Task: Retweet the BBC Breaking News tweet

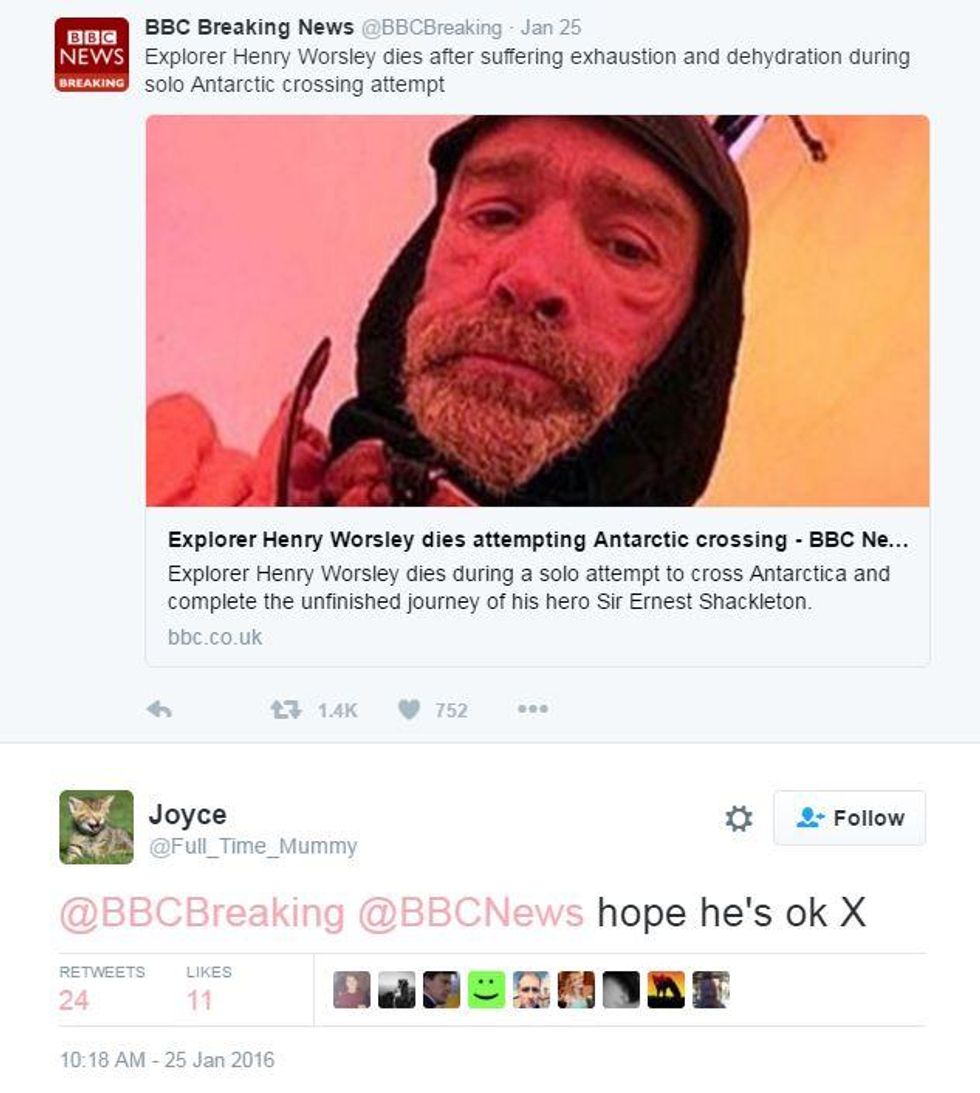Action: [286, 710]
